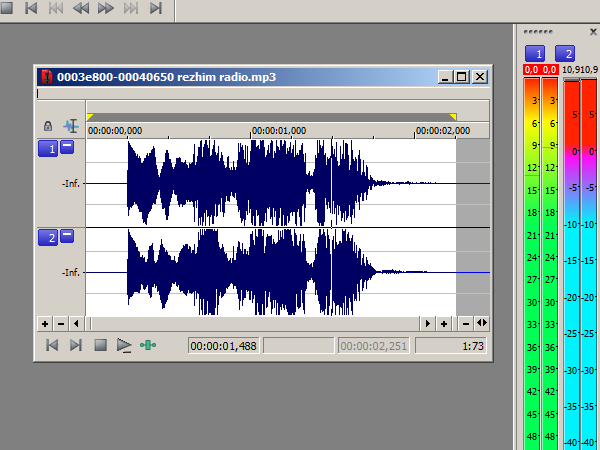Click the 00:00:02,000 mark on the time ruler
Viewport: 600px width, 450px height.
443,131
